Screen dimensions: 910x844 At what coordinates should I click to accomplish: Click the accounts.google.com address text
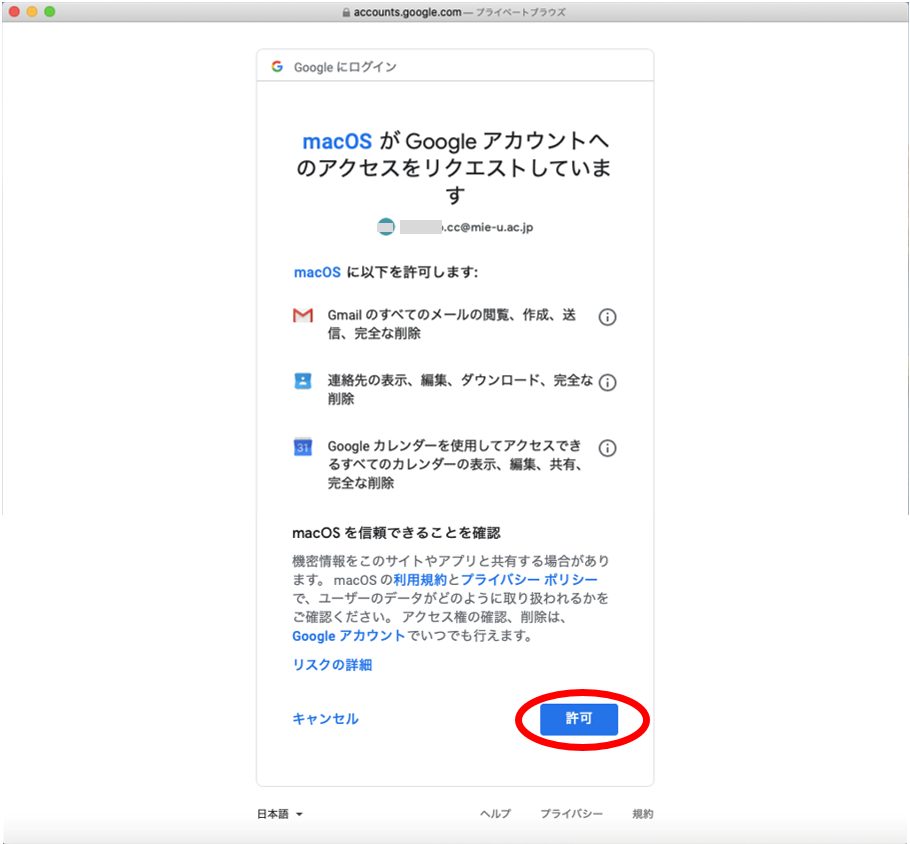pyautogui.click(x=407, y=12)
